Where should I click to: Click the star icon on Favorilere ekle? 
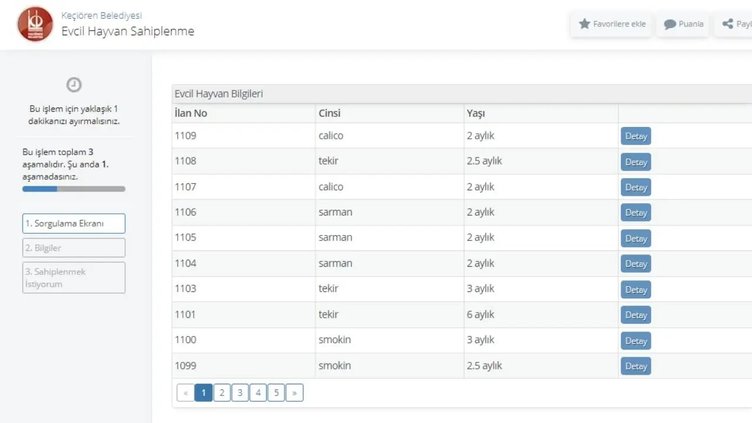point(585,24)
